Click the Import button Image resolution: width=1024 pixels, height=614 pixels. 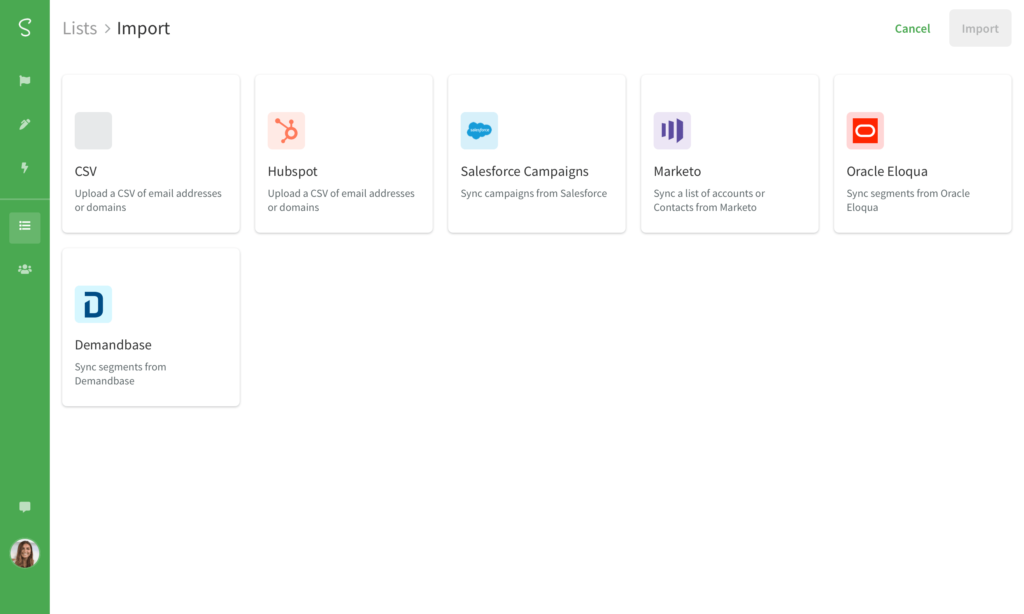point(980,28)
